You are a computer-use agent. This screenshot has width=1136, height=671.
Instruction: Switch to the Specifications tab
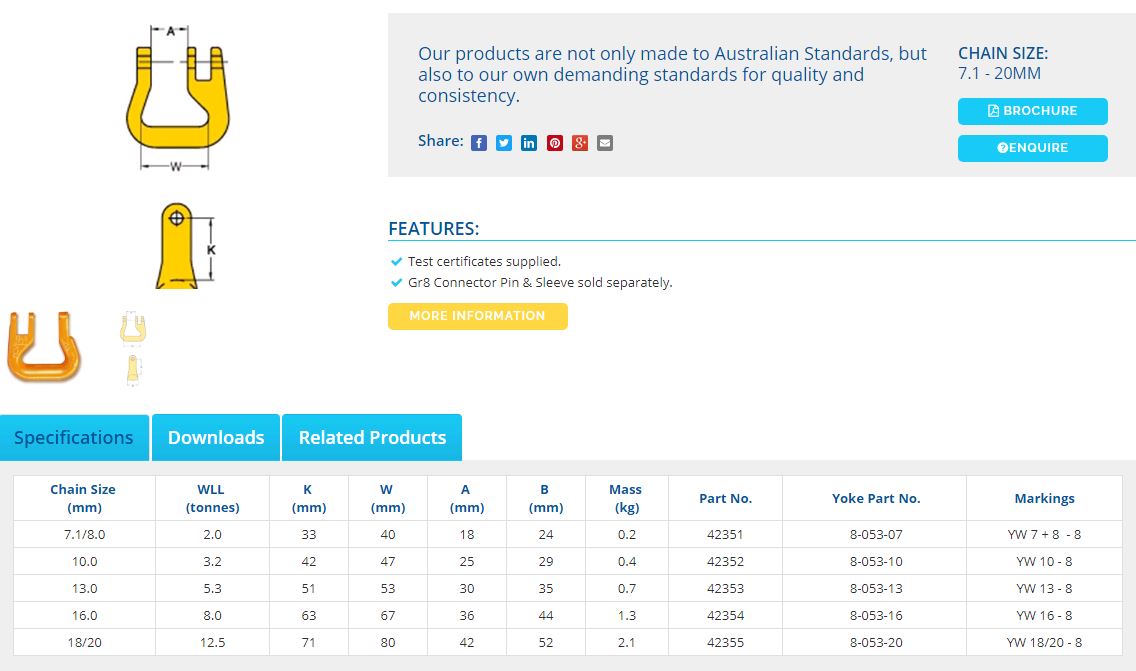coord(74,438)
